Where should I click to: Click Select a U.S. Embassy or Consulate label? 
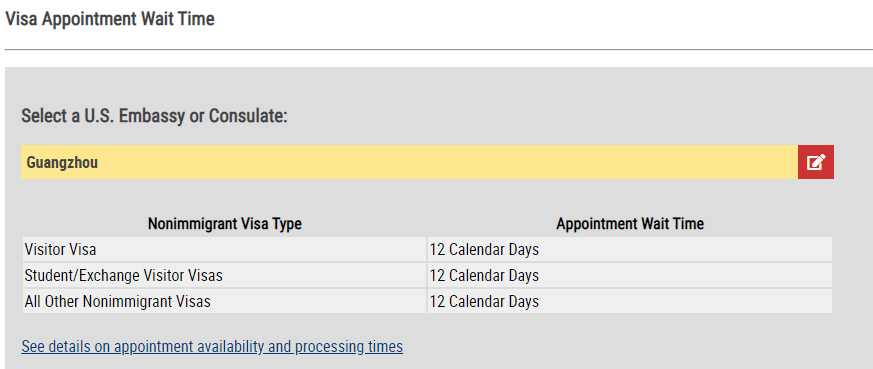pos(154,116)
